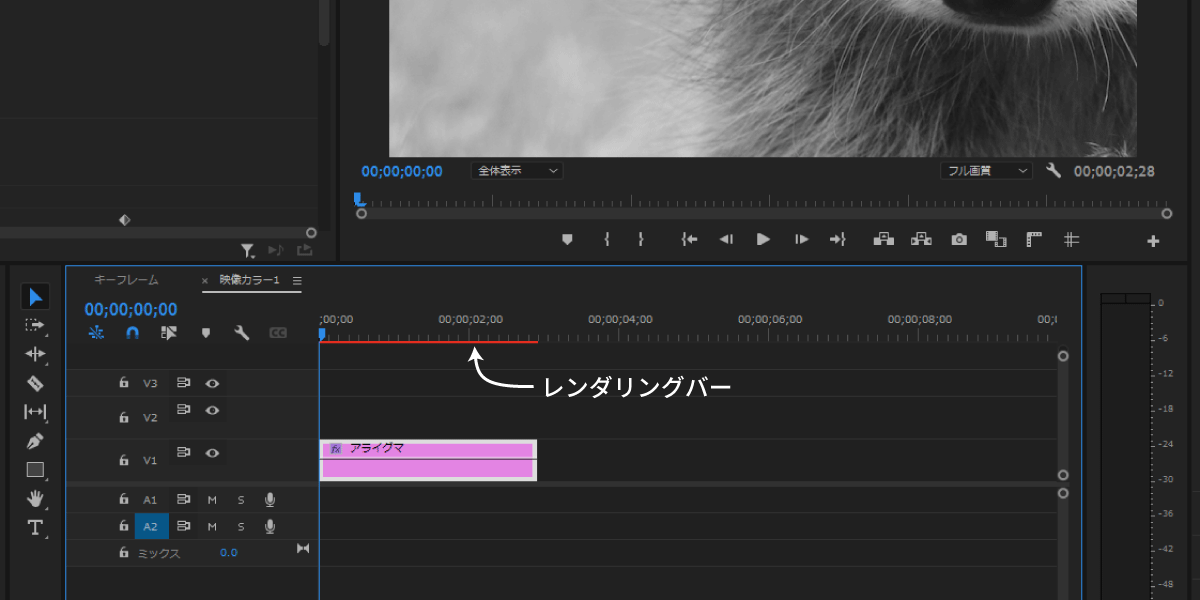
Task: Click the filter funnel icon in left panel
Action: [247, 250]
